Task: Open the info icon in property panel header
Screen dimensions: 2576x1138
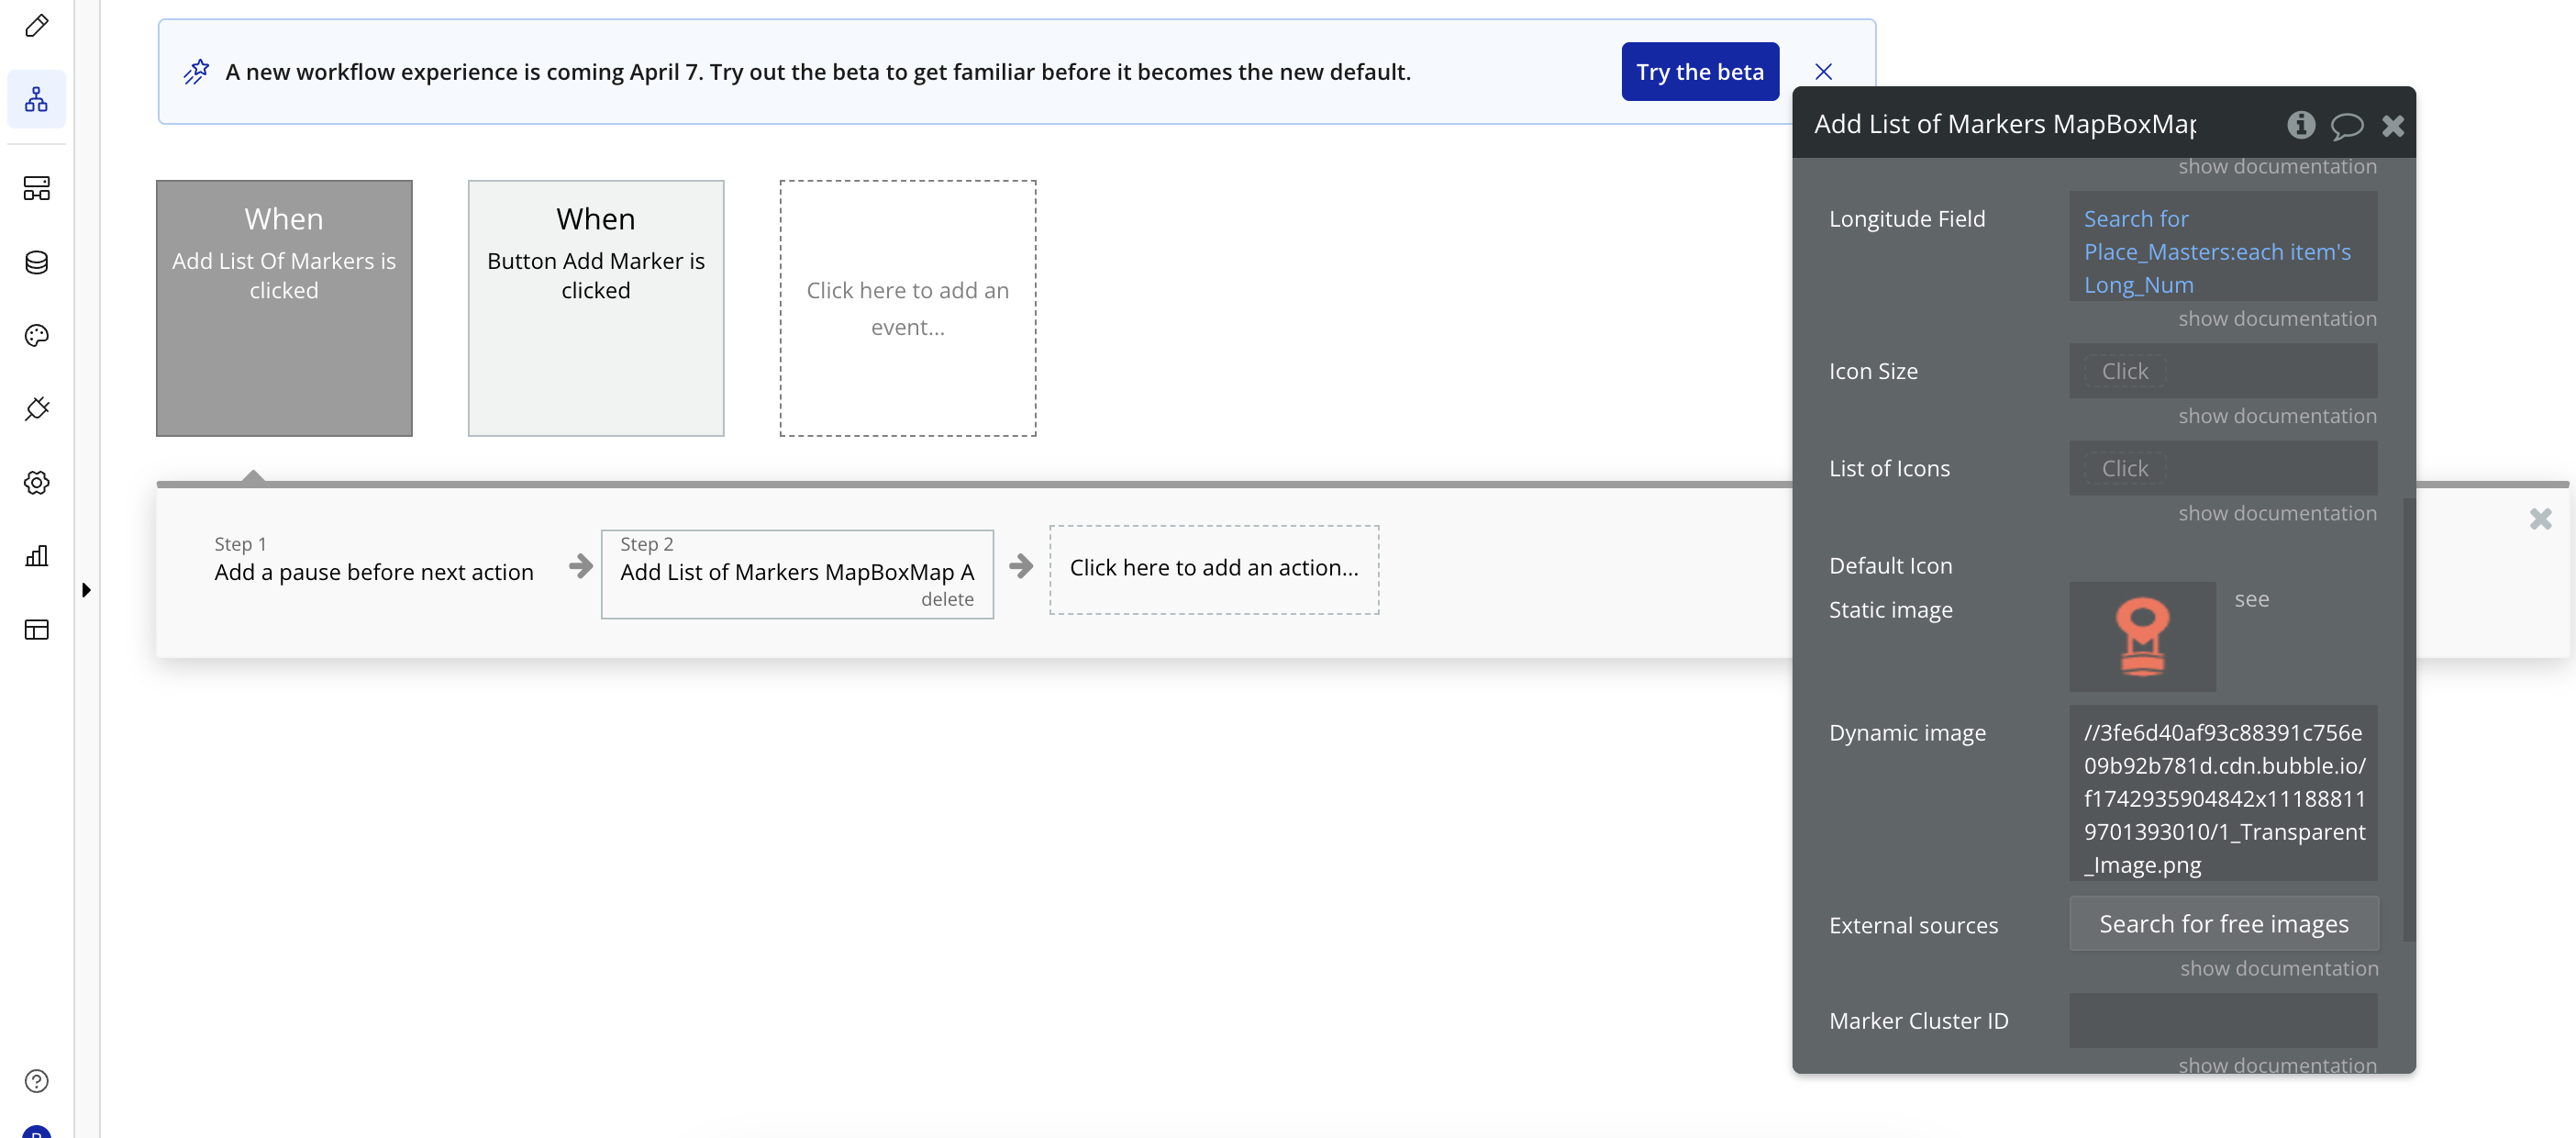Action: (x=2300, y=124)
